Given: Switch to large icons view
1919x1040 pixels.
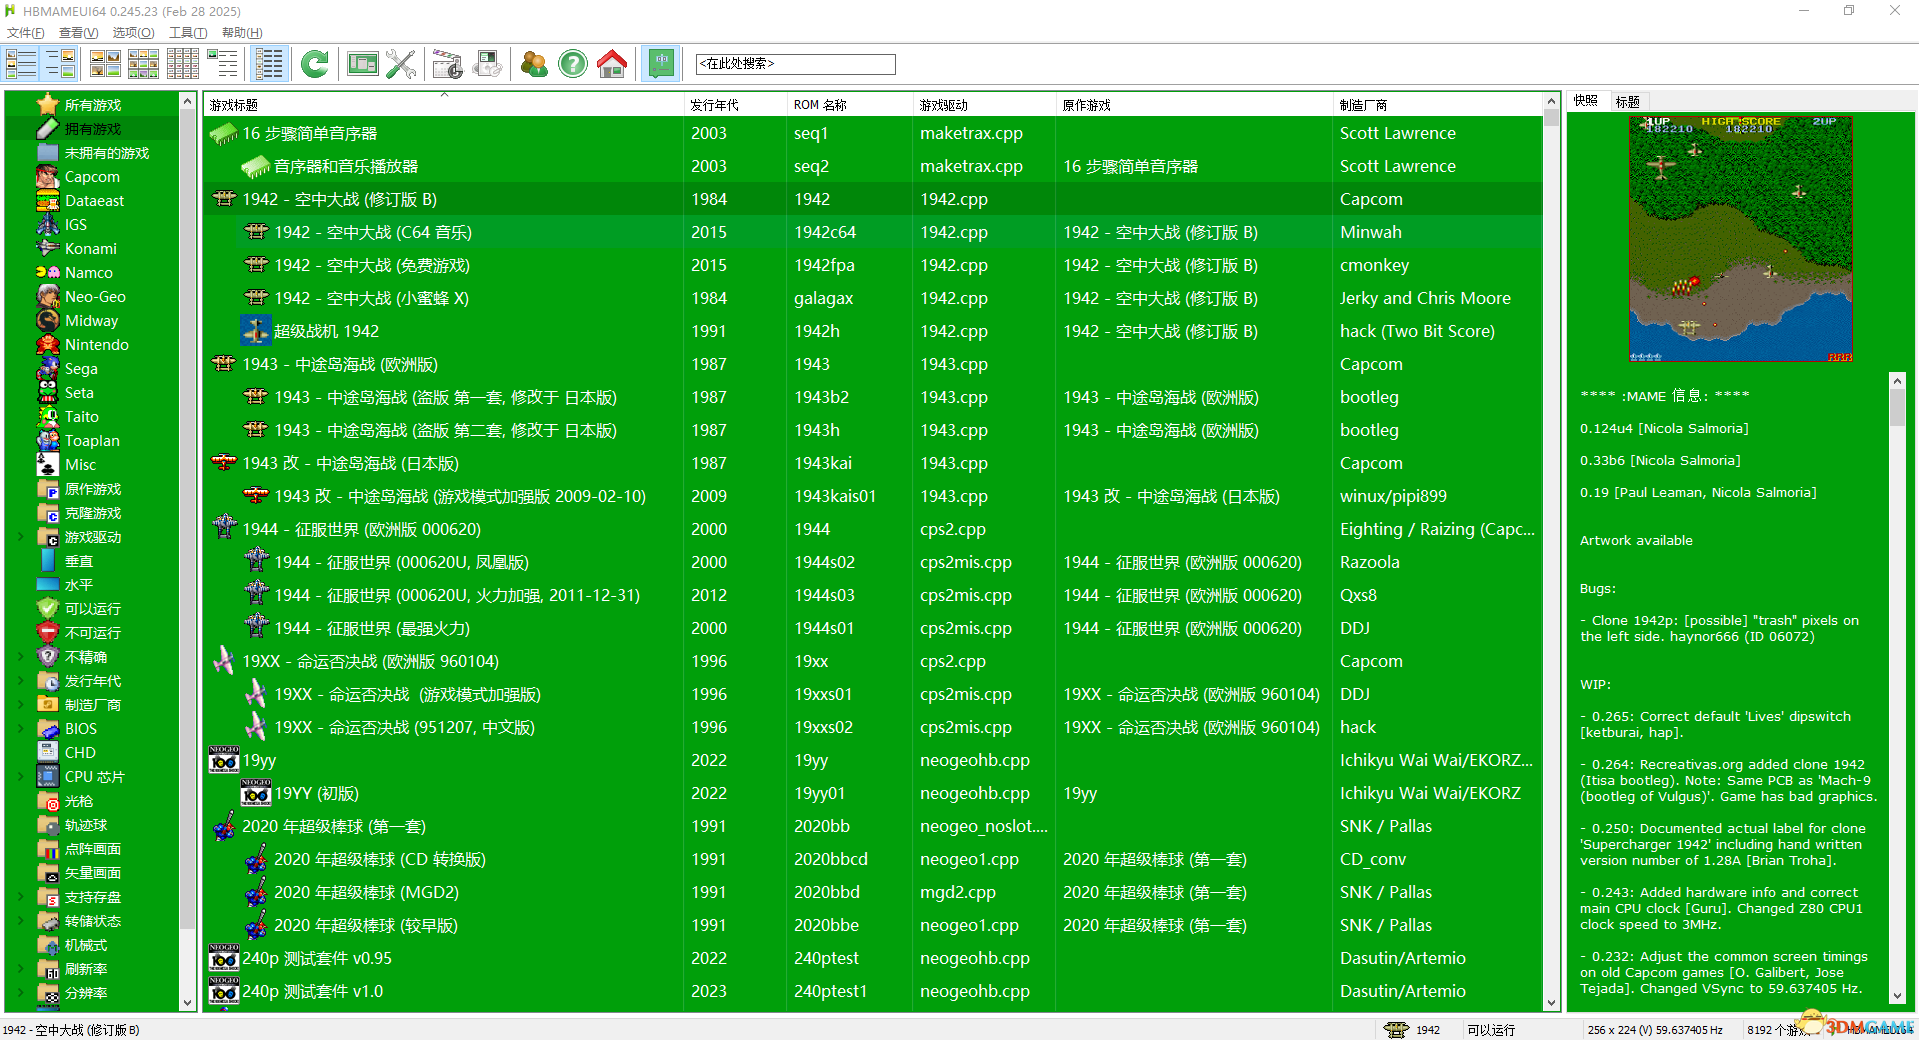Looking at the screenshot, I should click(x=105, y=64).
